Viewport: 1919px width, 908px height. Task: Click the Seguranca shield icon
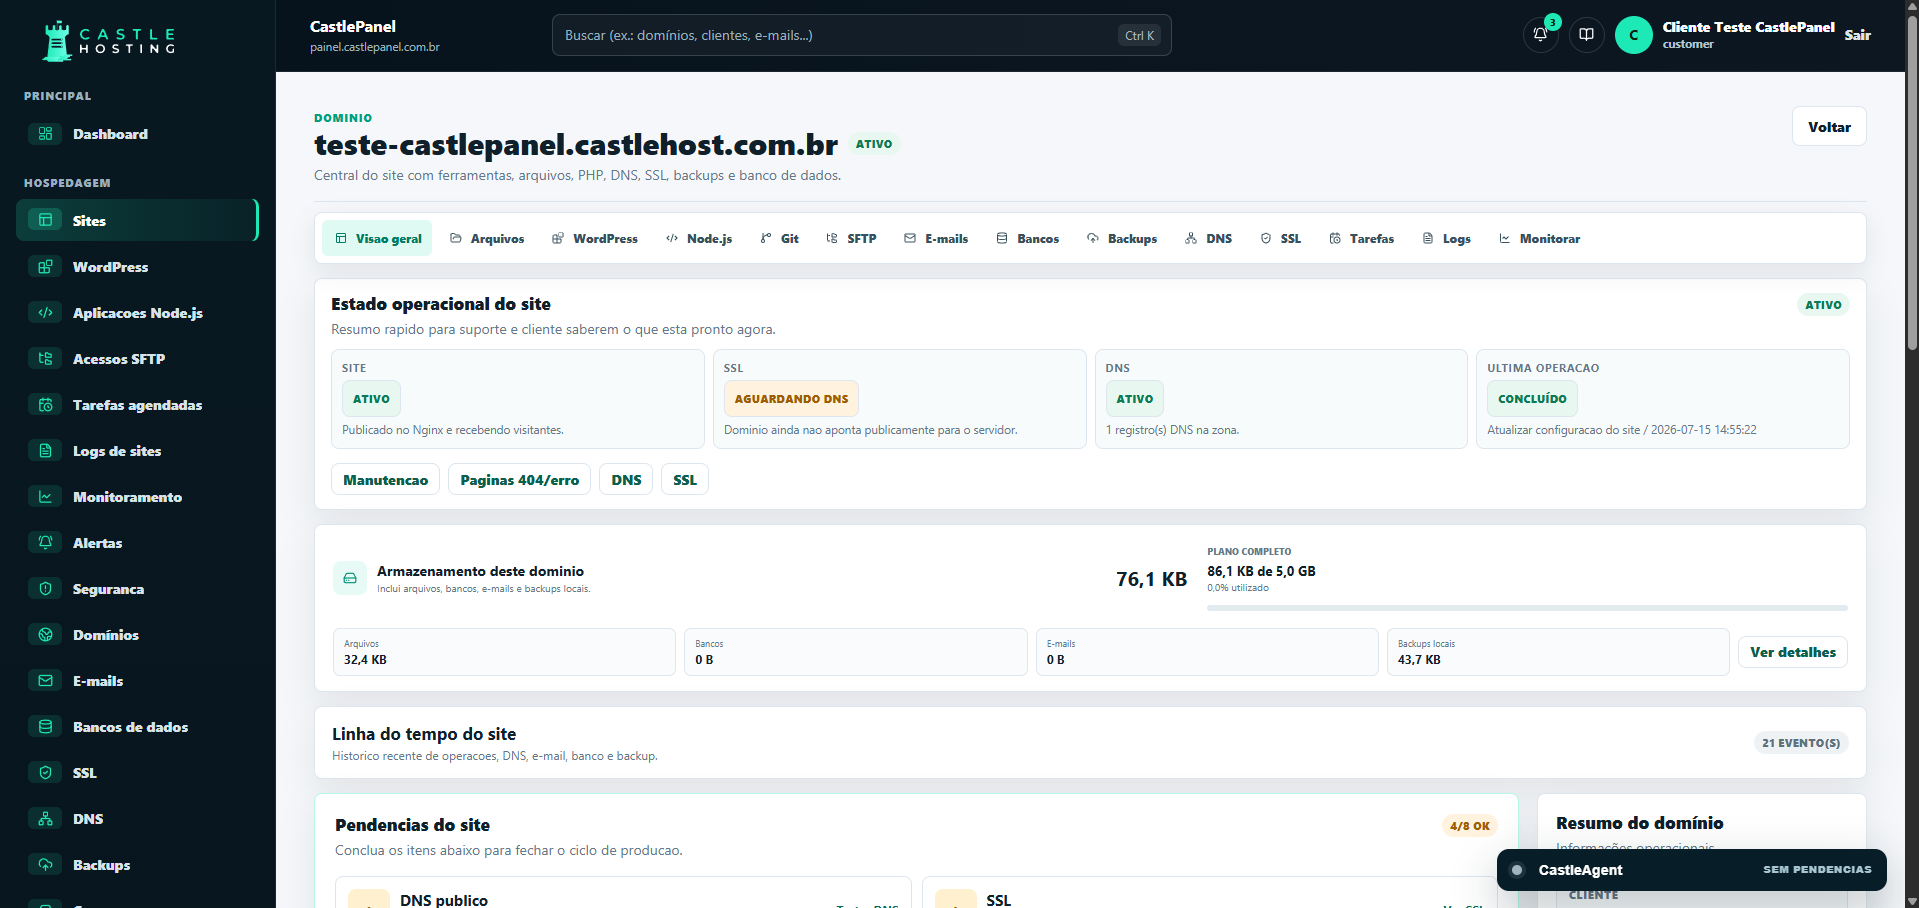pyautogui.click(x=45, y=589)
